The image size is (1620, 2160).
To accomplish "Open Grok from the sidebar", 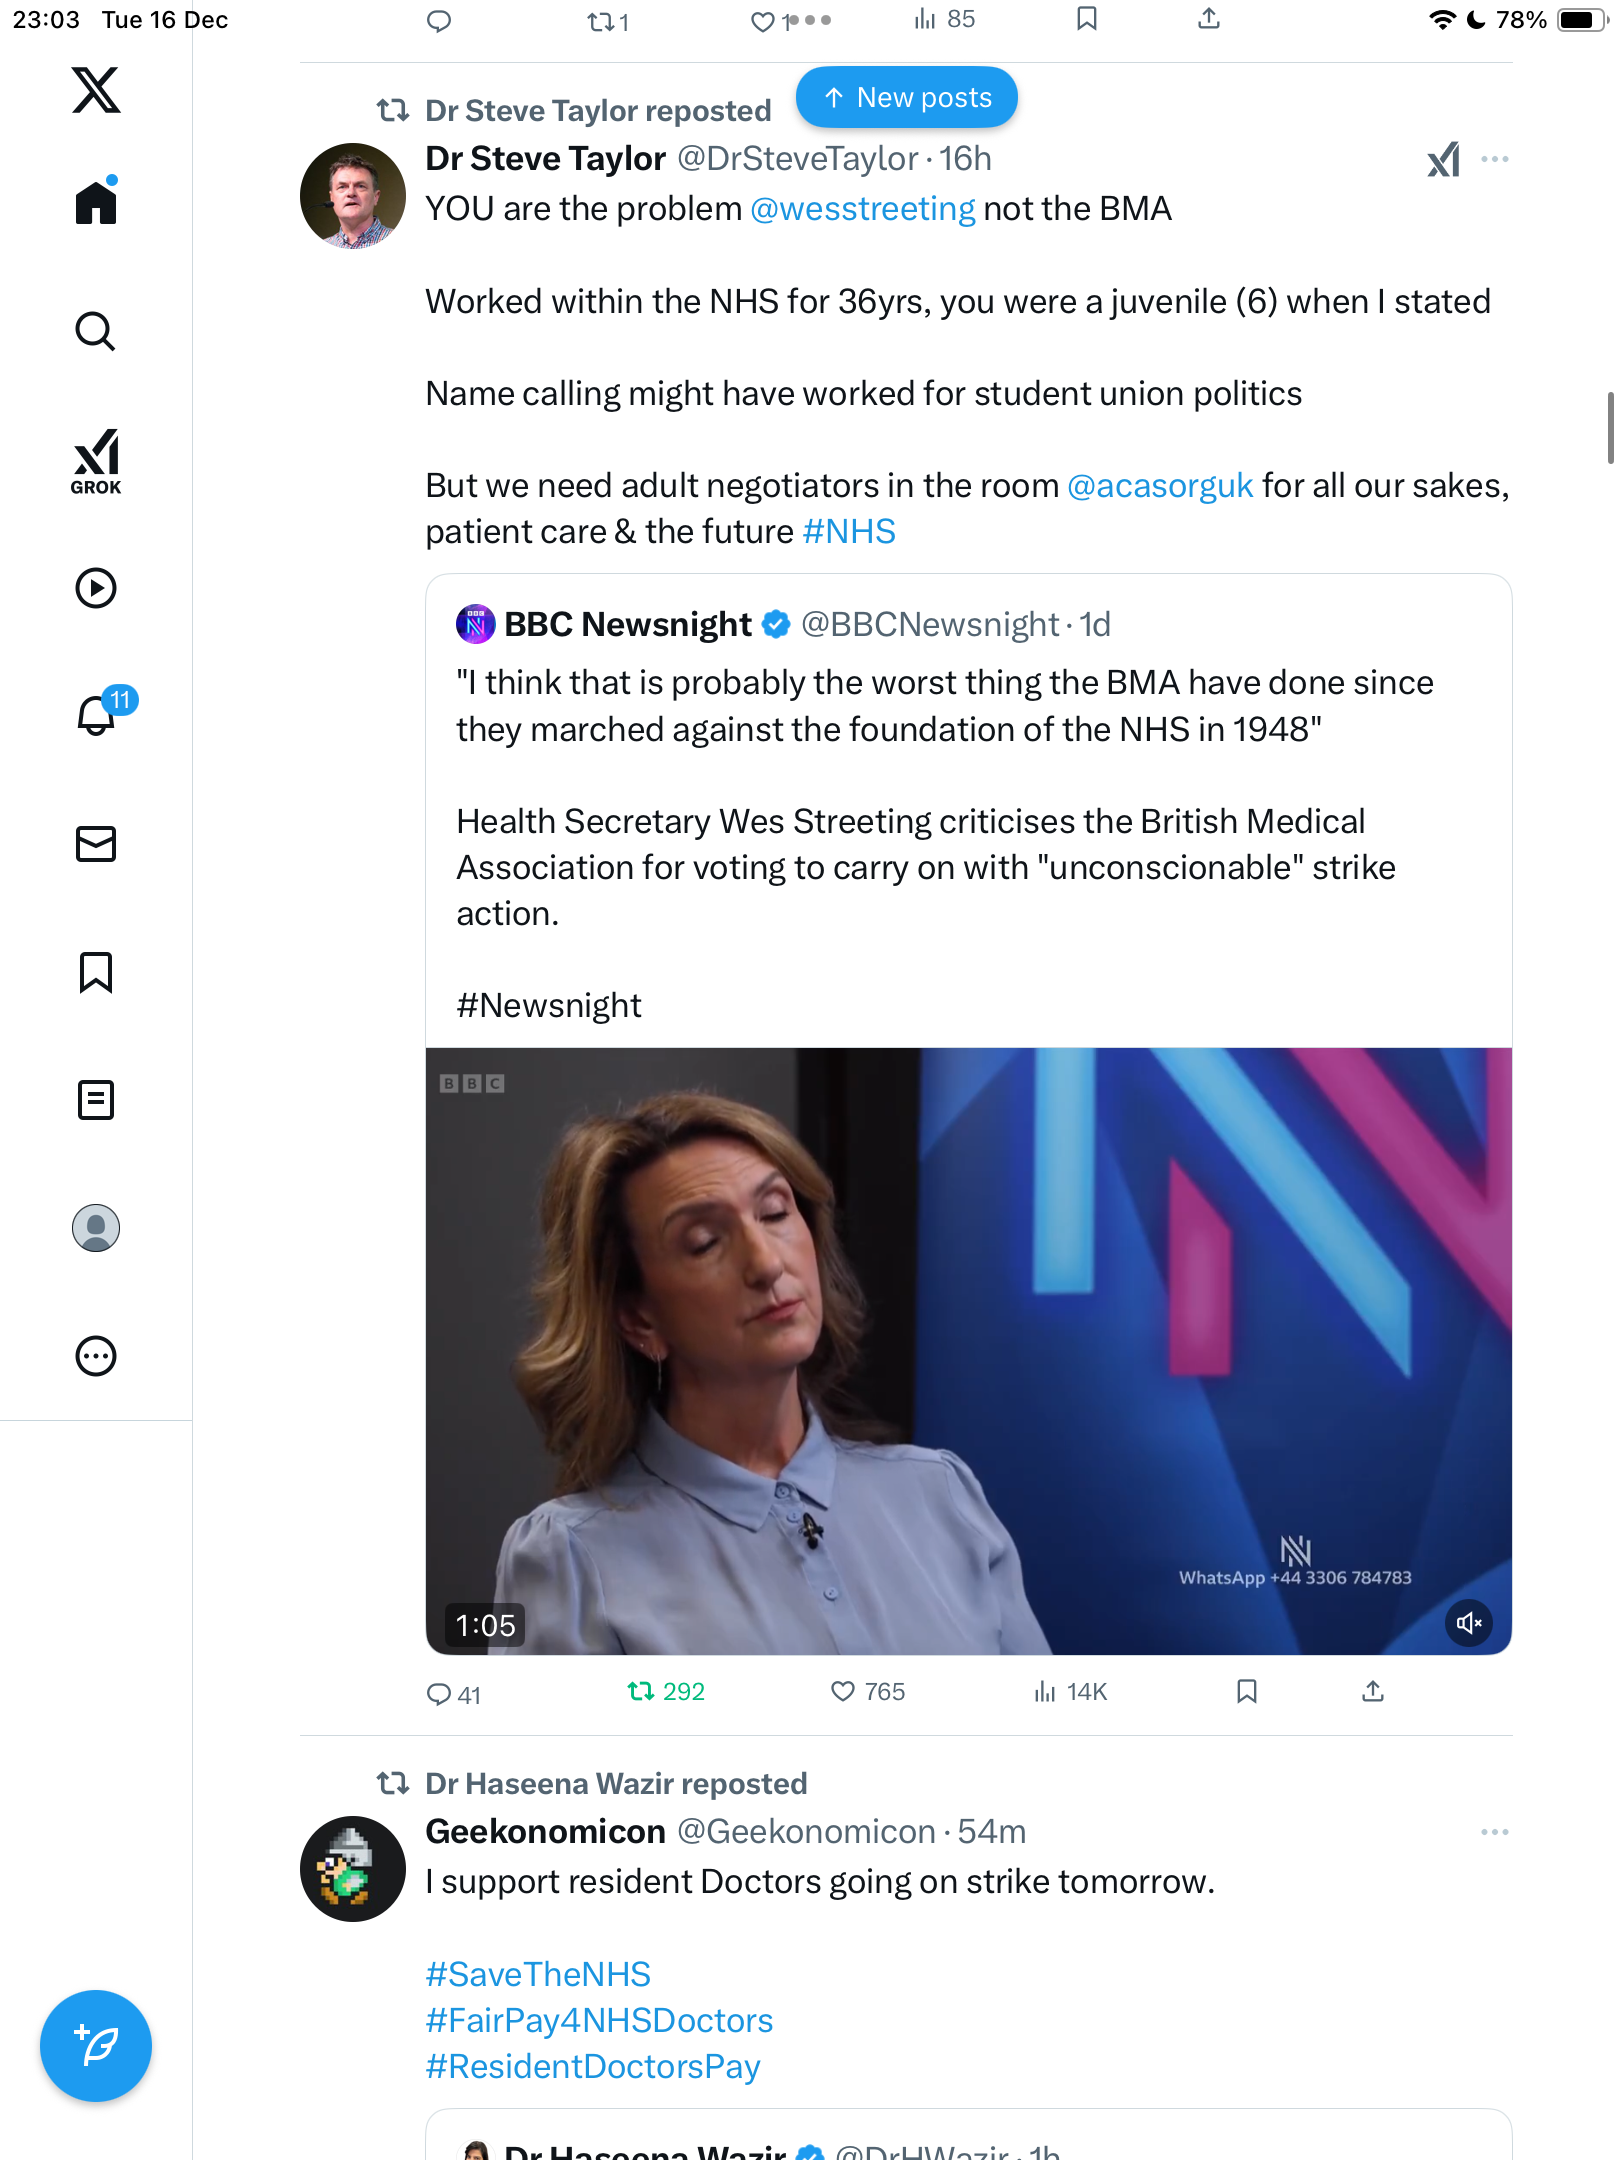I will click(96, 461).
